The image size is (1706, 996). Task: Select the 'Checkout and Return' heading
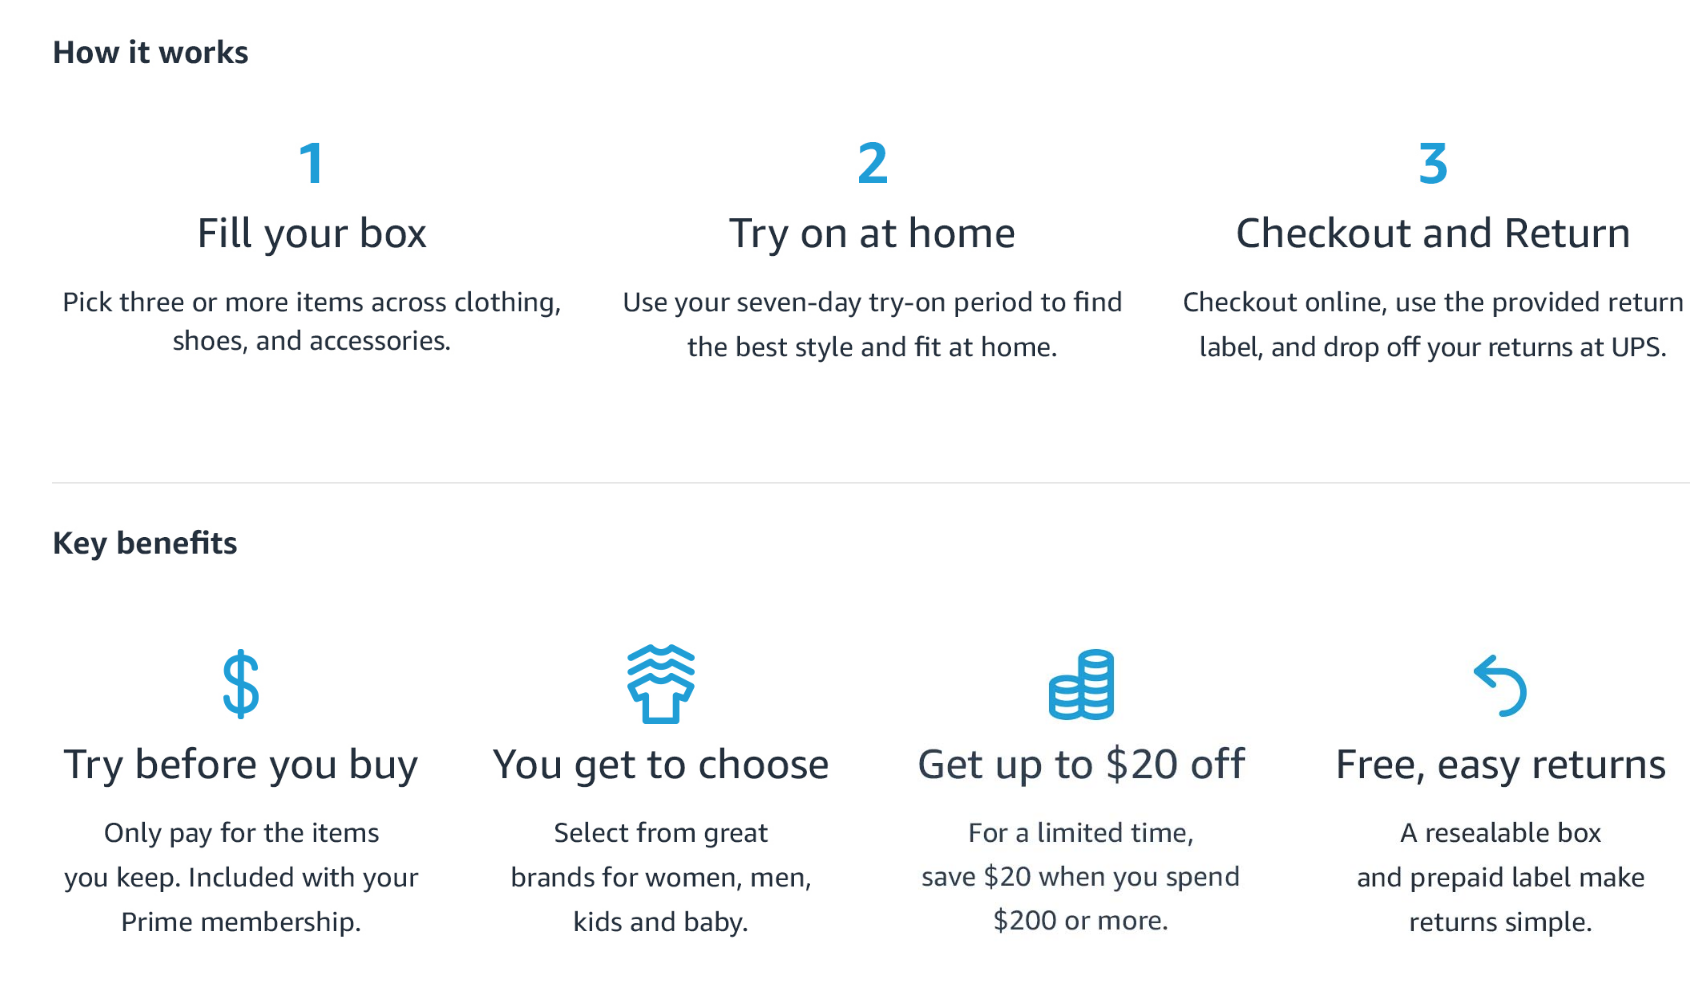[x=1433, y=233]
